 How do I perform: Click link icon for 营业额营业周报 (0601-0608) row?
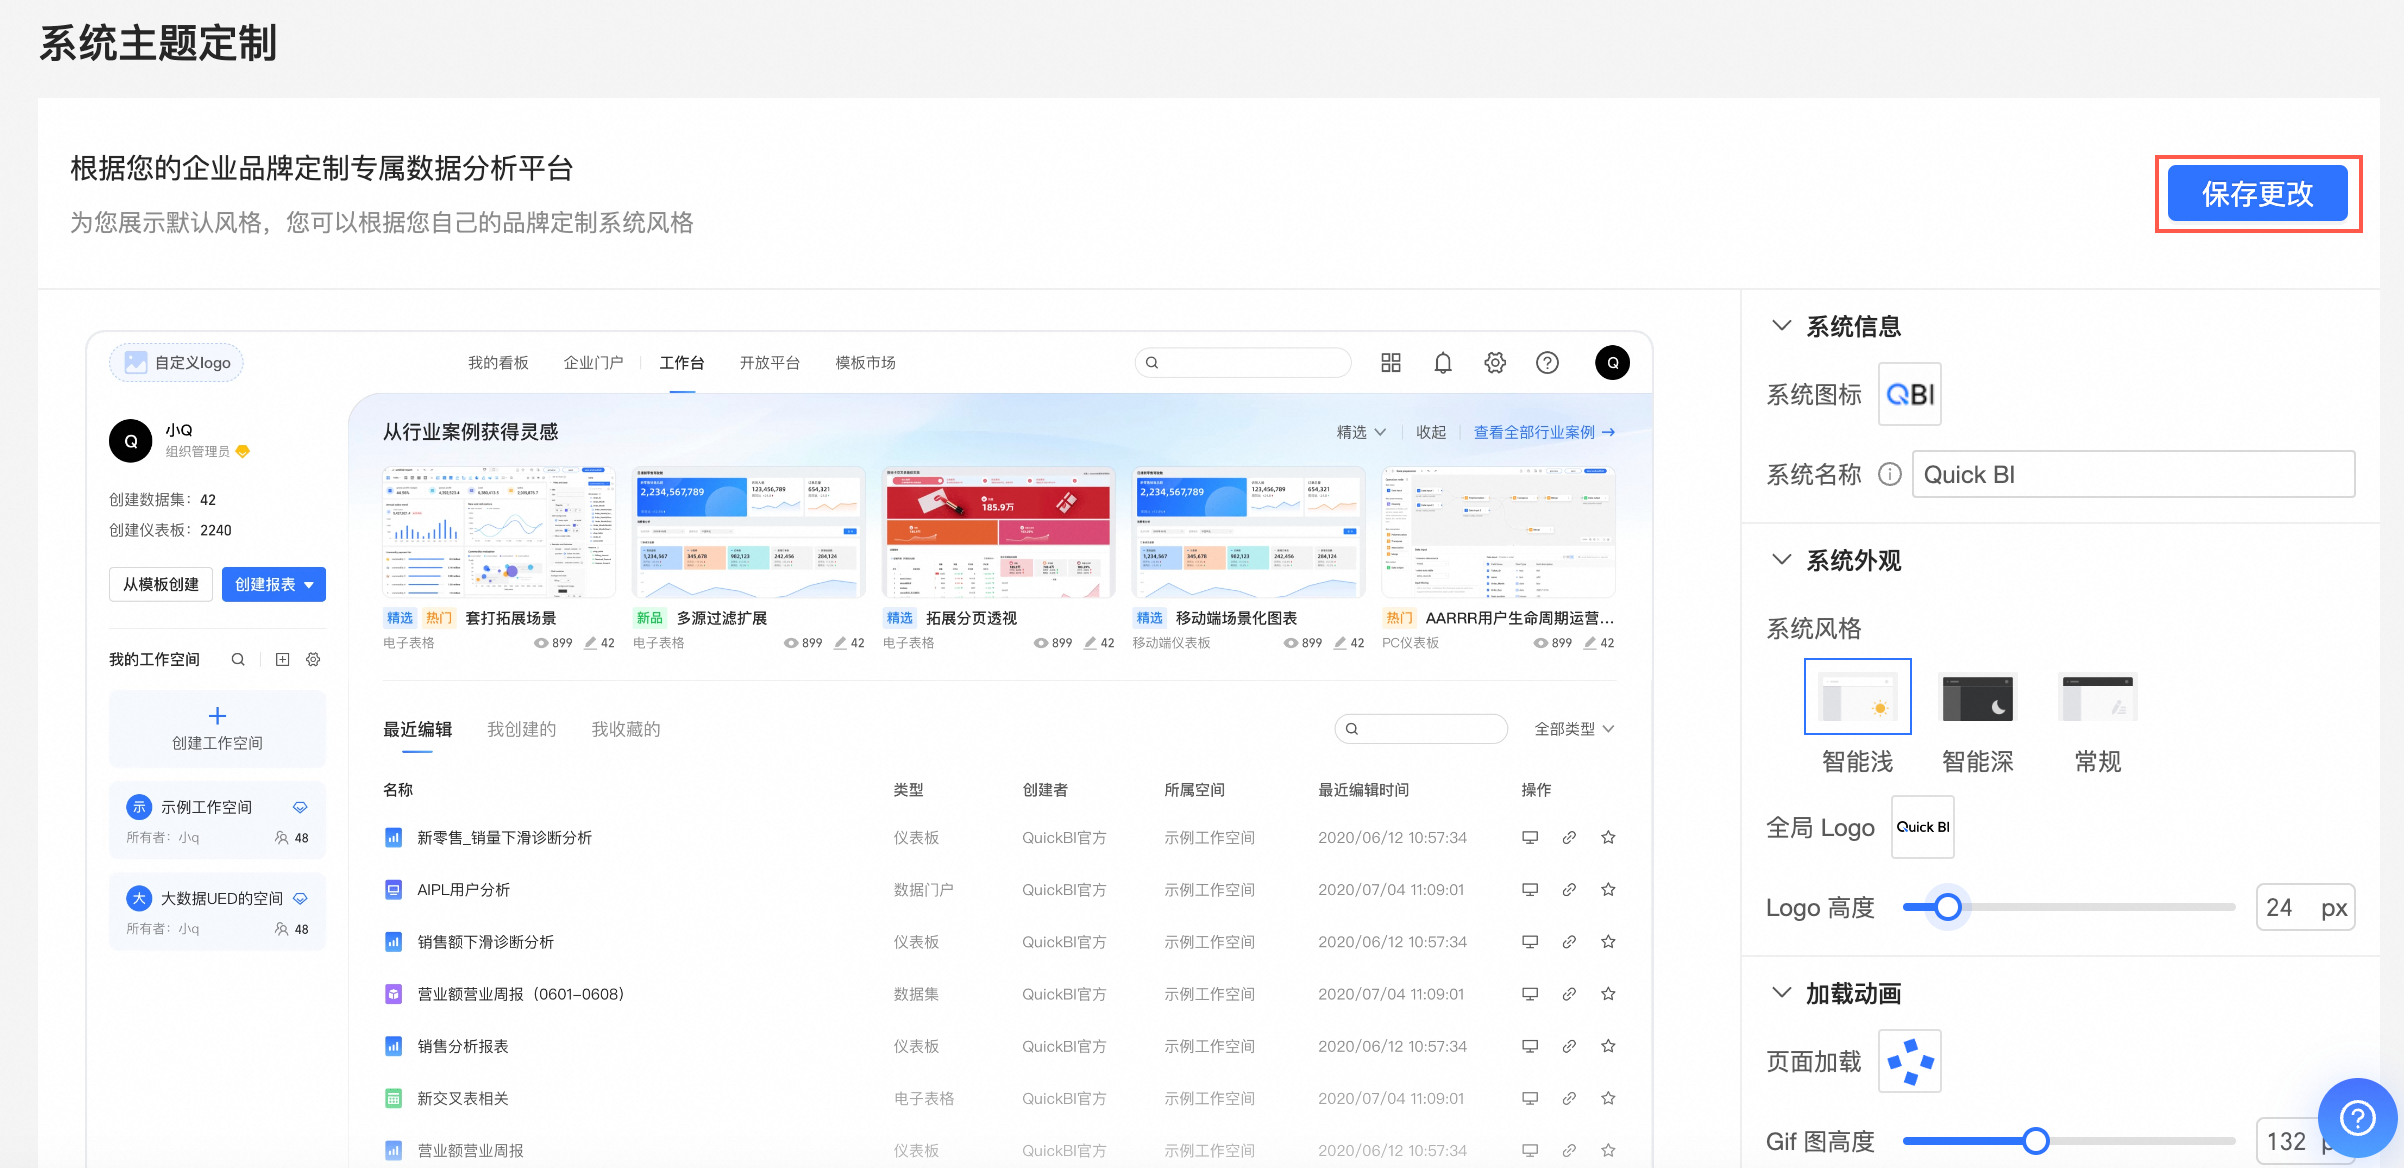[x=1569, y=993]
